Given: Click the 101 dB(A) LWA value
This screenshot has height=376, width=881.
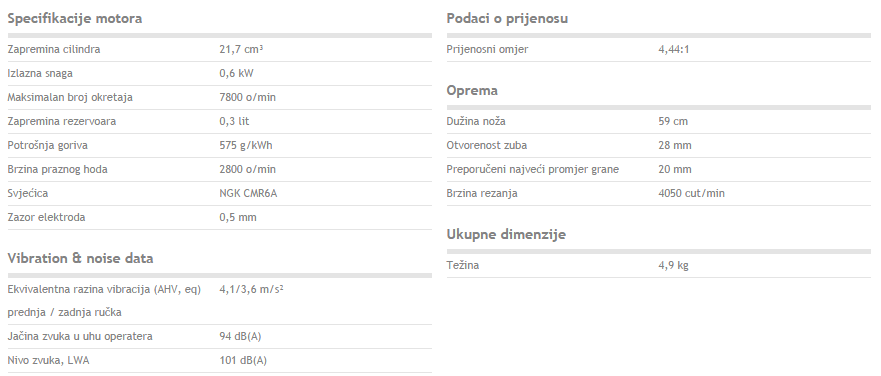Looking at the screenshot, I should (x=243, y=361).
